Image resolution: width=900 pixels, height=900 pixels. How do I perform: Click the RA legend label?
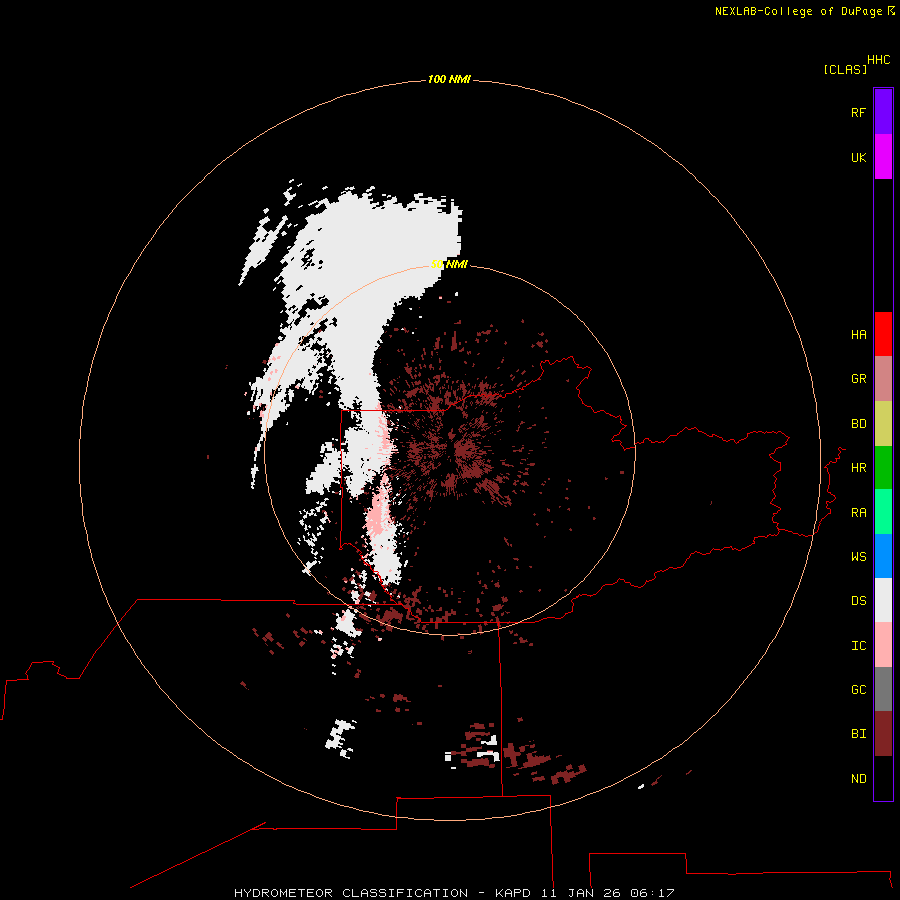[858, 513]
